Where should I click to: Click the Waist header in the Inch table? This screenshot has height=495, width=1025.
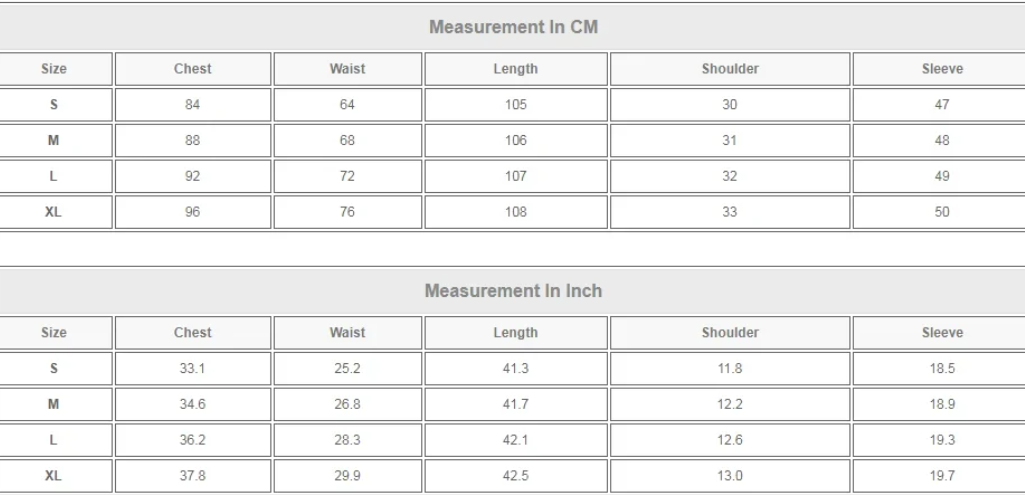(347, 333)
